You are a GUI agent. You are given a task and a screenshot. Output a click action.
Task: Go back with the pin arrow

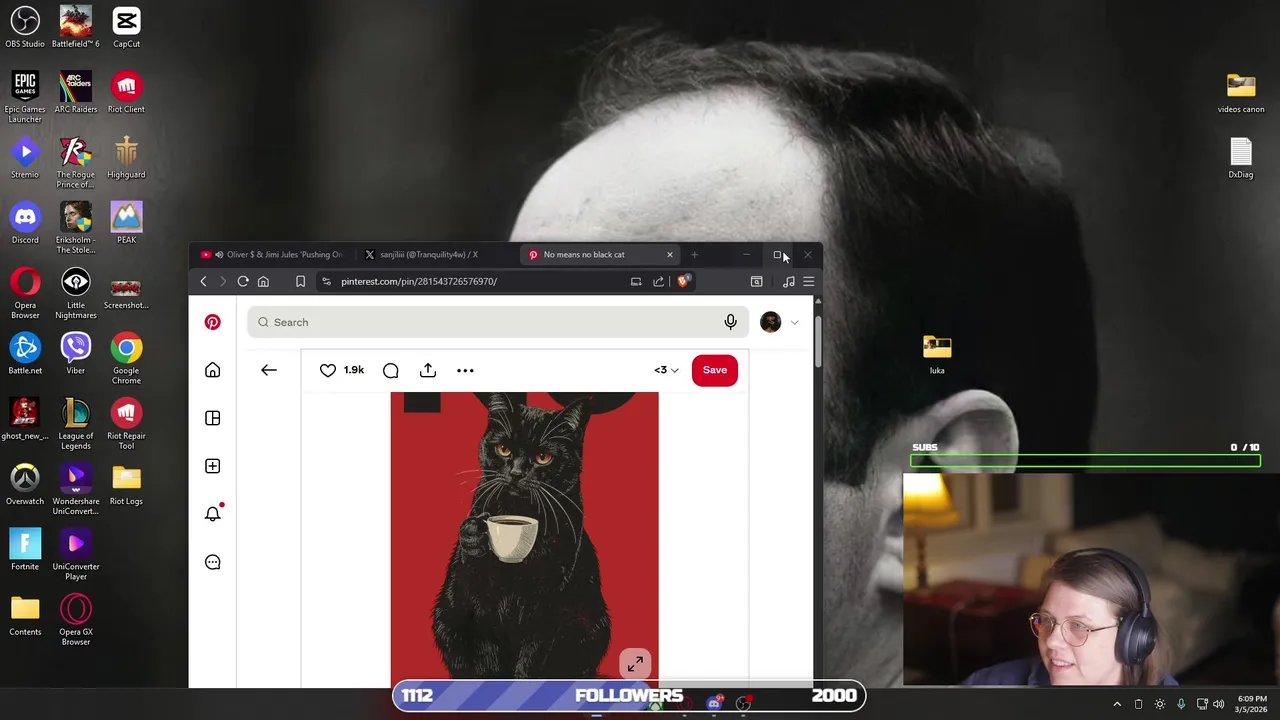click(x=268, y=370)
